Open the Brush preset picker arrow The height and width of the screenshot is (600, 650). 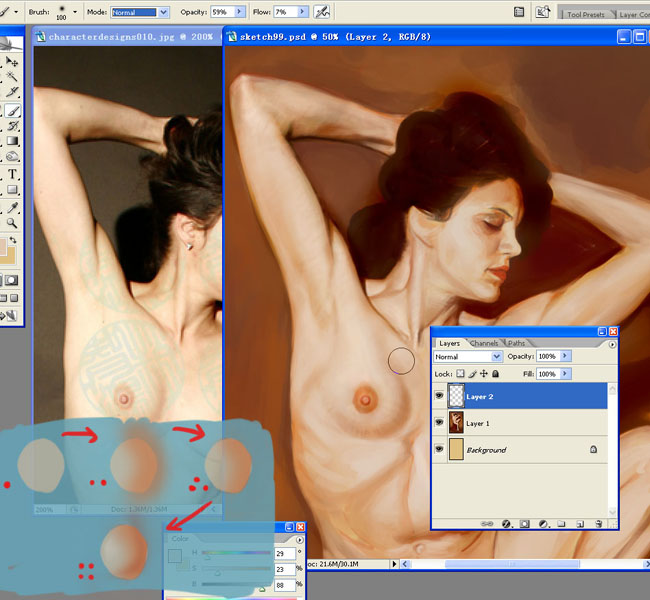(75, 12)
